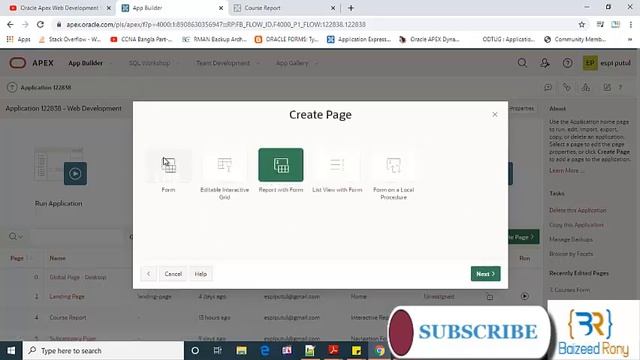Select the Form page type icon
640x360 pixels.
[168, 165]
